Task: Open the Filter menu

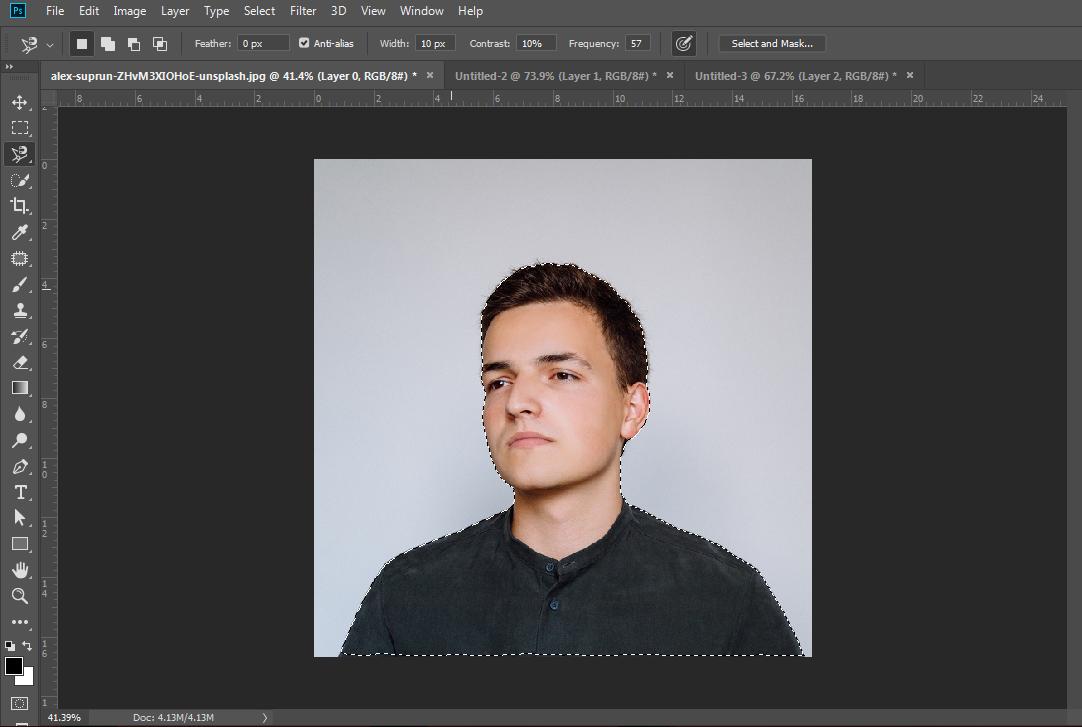Action: tap(302, 11)
